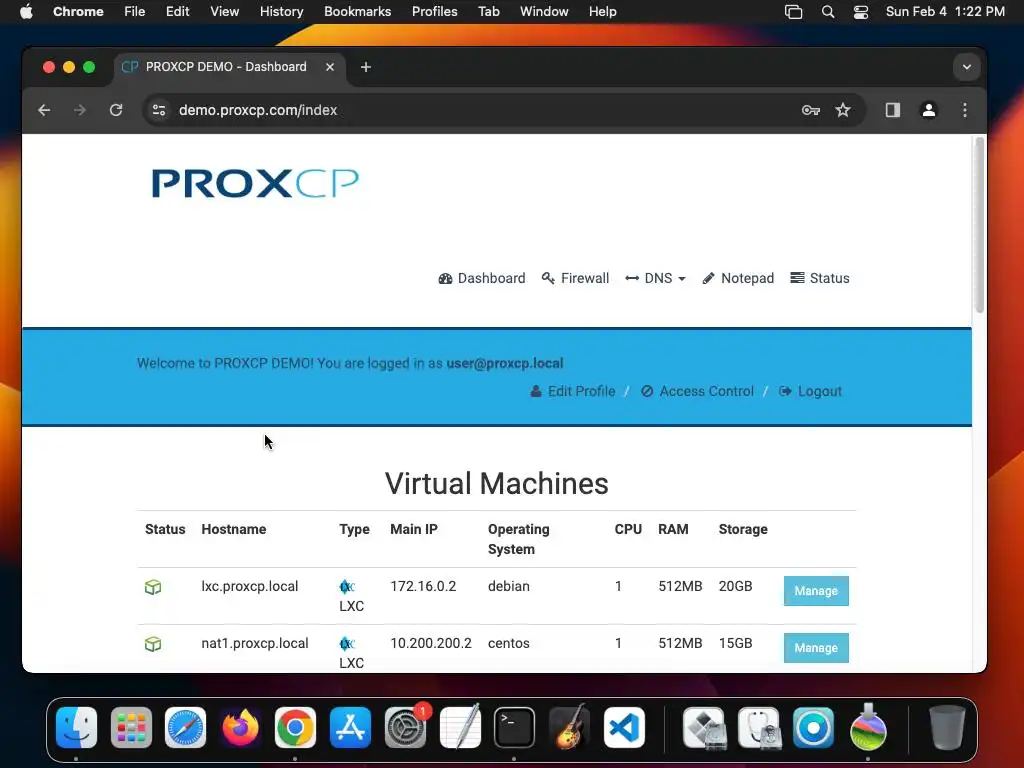1024x768 pixels.
Task: Open Spotlight search in the menu bar
Action: (x=827, y=12)
